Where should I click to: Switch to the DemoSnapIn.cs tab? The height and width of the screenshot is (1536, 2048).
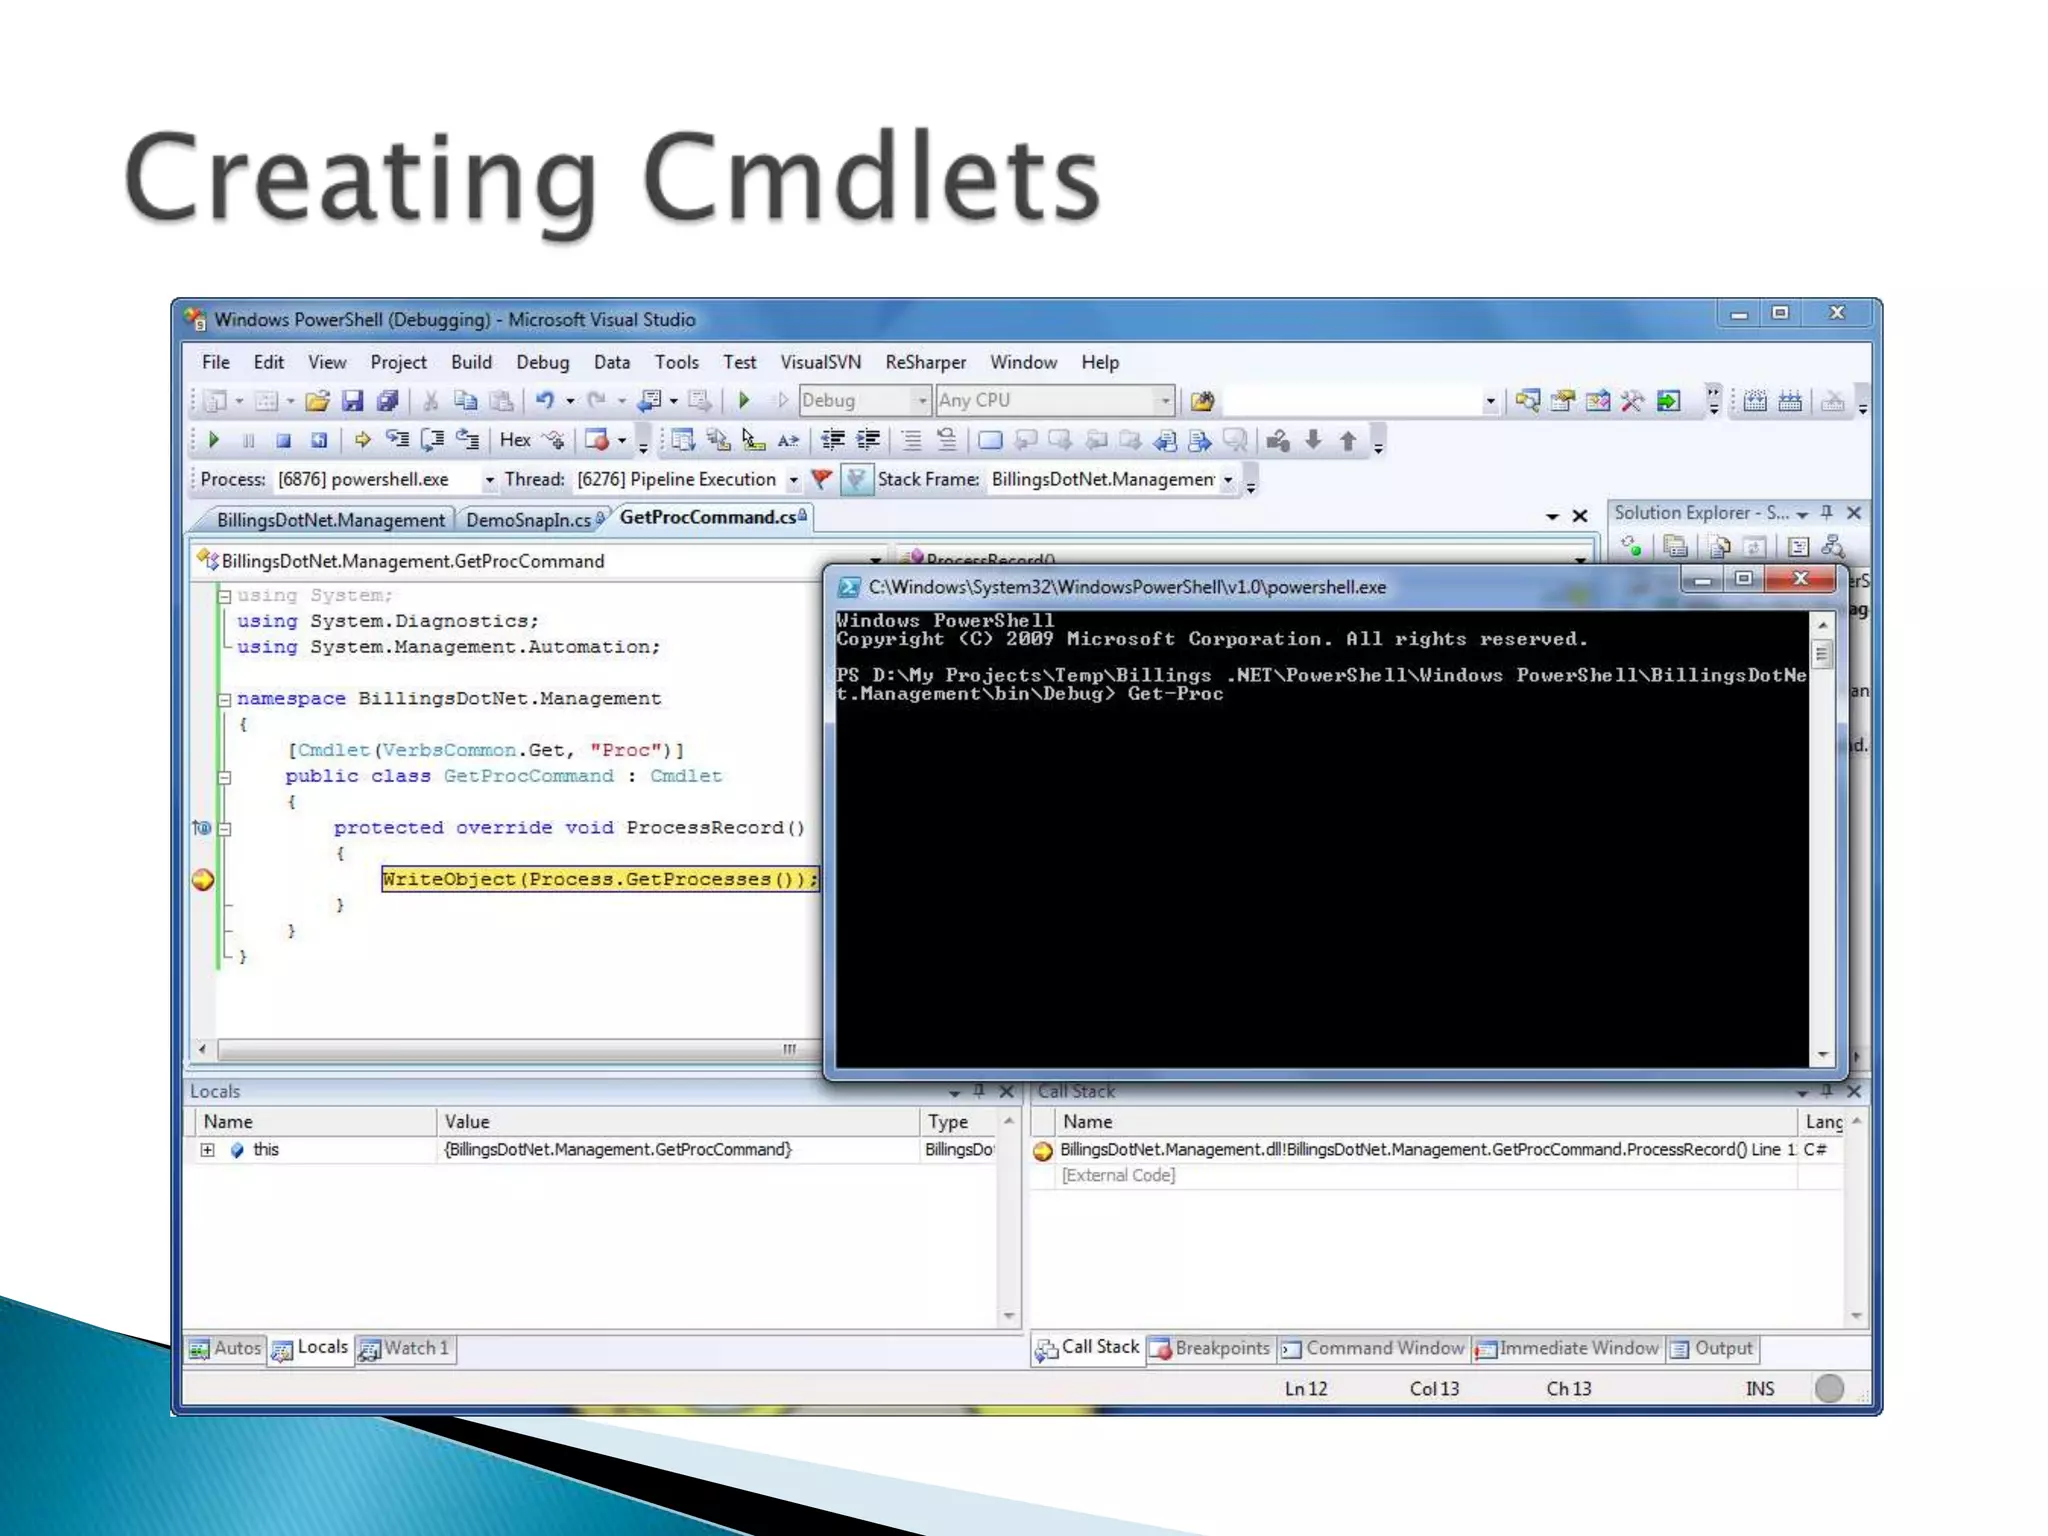(x=532, y=520)
